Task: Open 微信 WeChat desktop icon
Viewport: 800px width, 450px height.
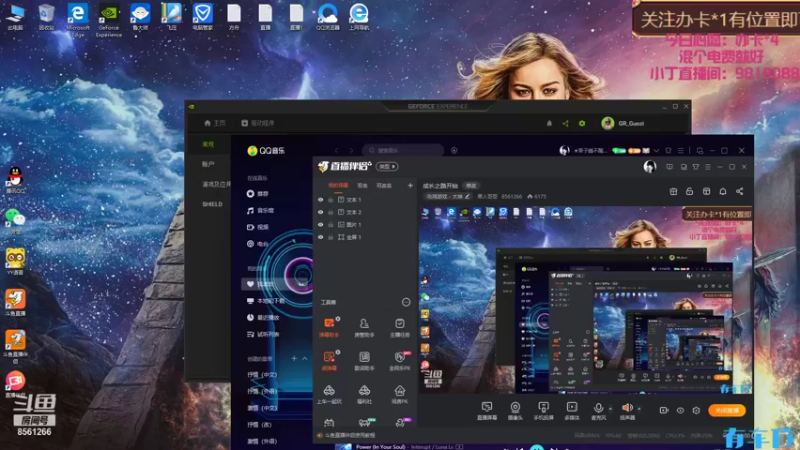Action: click(x=15, y=221)
